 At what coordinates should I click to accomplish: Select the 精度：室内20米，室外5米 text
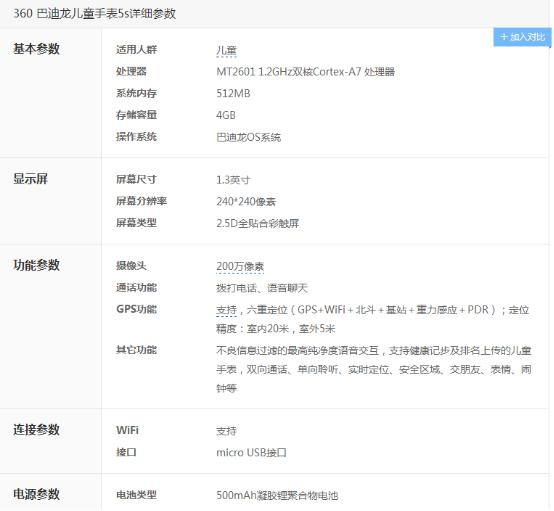click(276, 329)
